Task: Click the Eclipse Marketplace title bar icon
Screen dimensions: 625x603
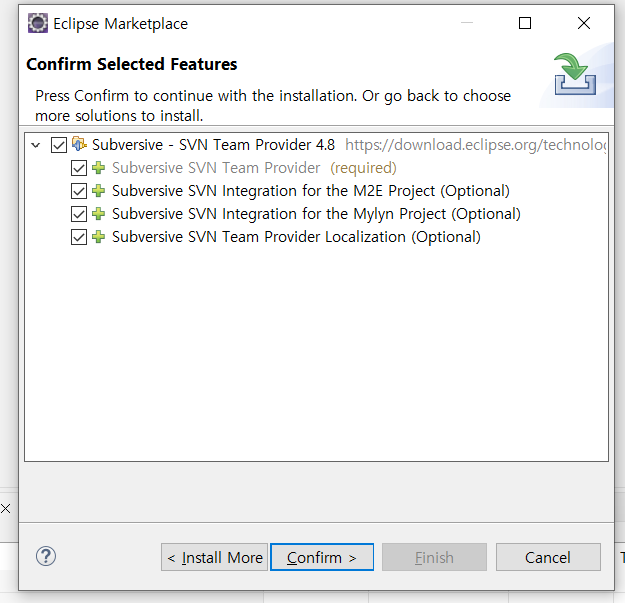Action: pyautogui.click(x=38, y=23)
